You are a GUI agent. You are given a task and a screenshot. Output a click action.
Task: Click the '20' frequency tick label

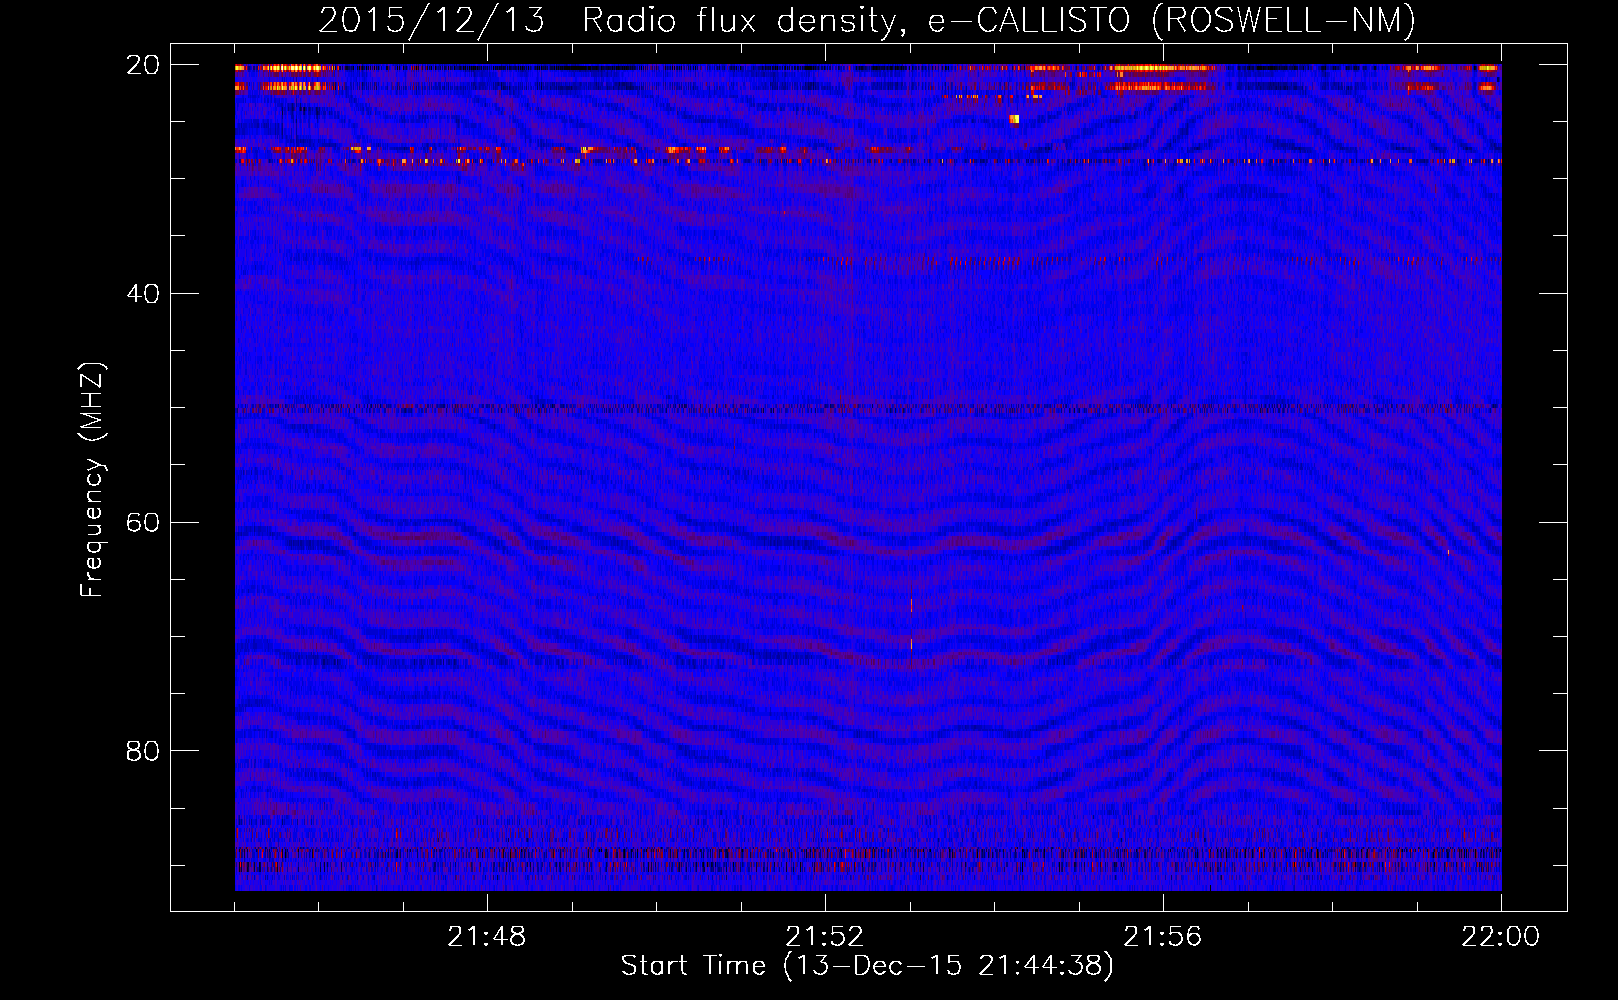[143, 65]
